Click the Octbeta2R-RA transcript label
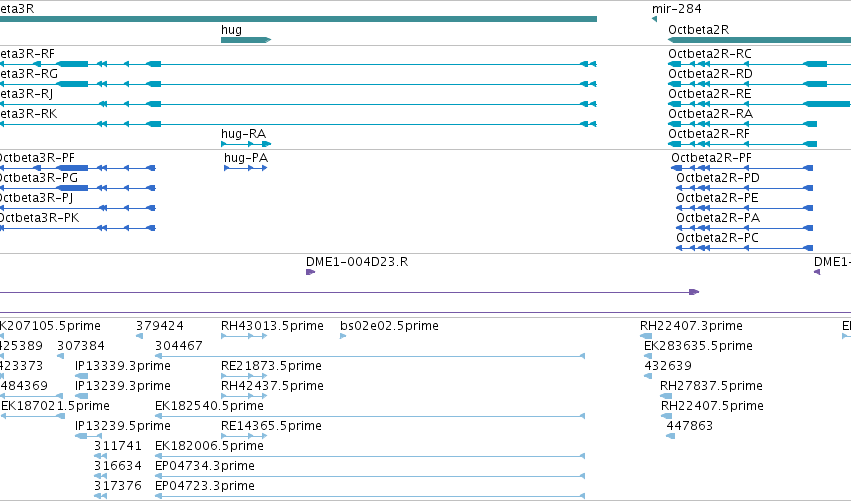The height and width of the screenshot is (501, 851). tap(710, 114)
